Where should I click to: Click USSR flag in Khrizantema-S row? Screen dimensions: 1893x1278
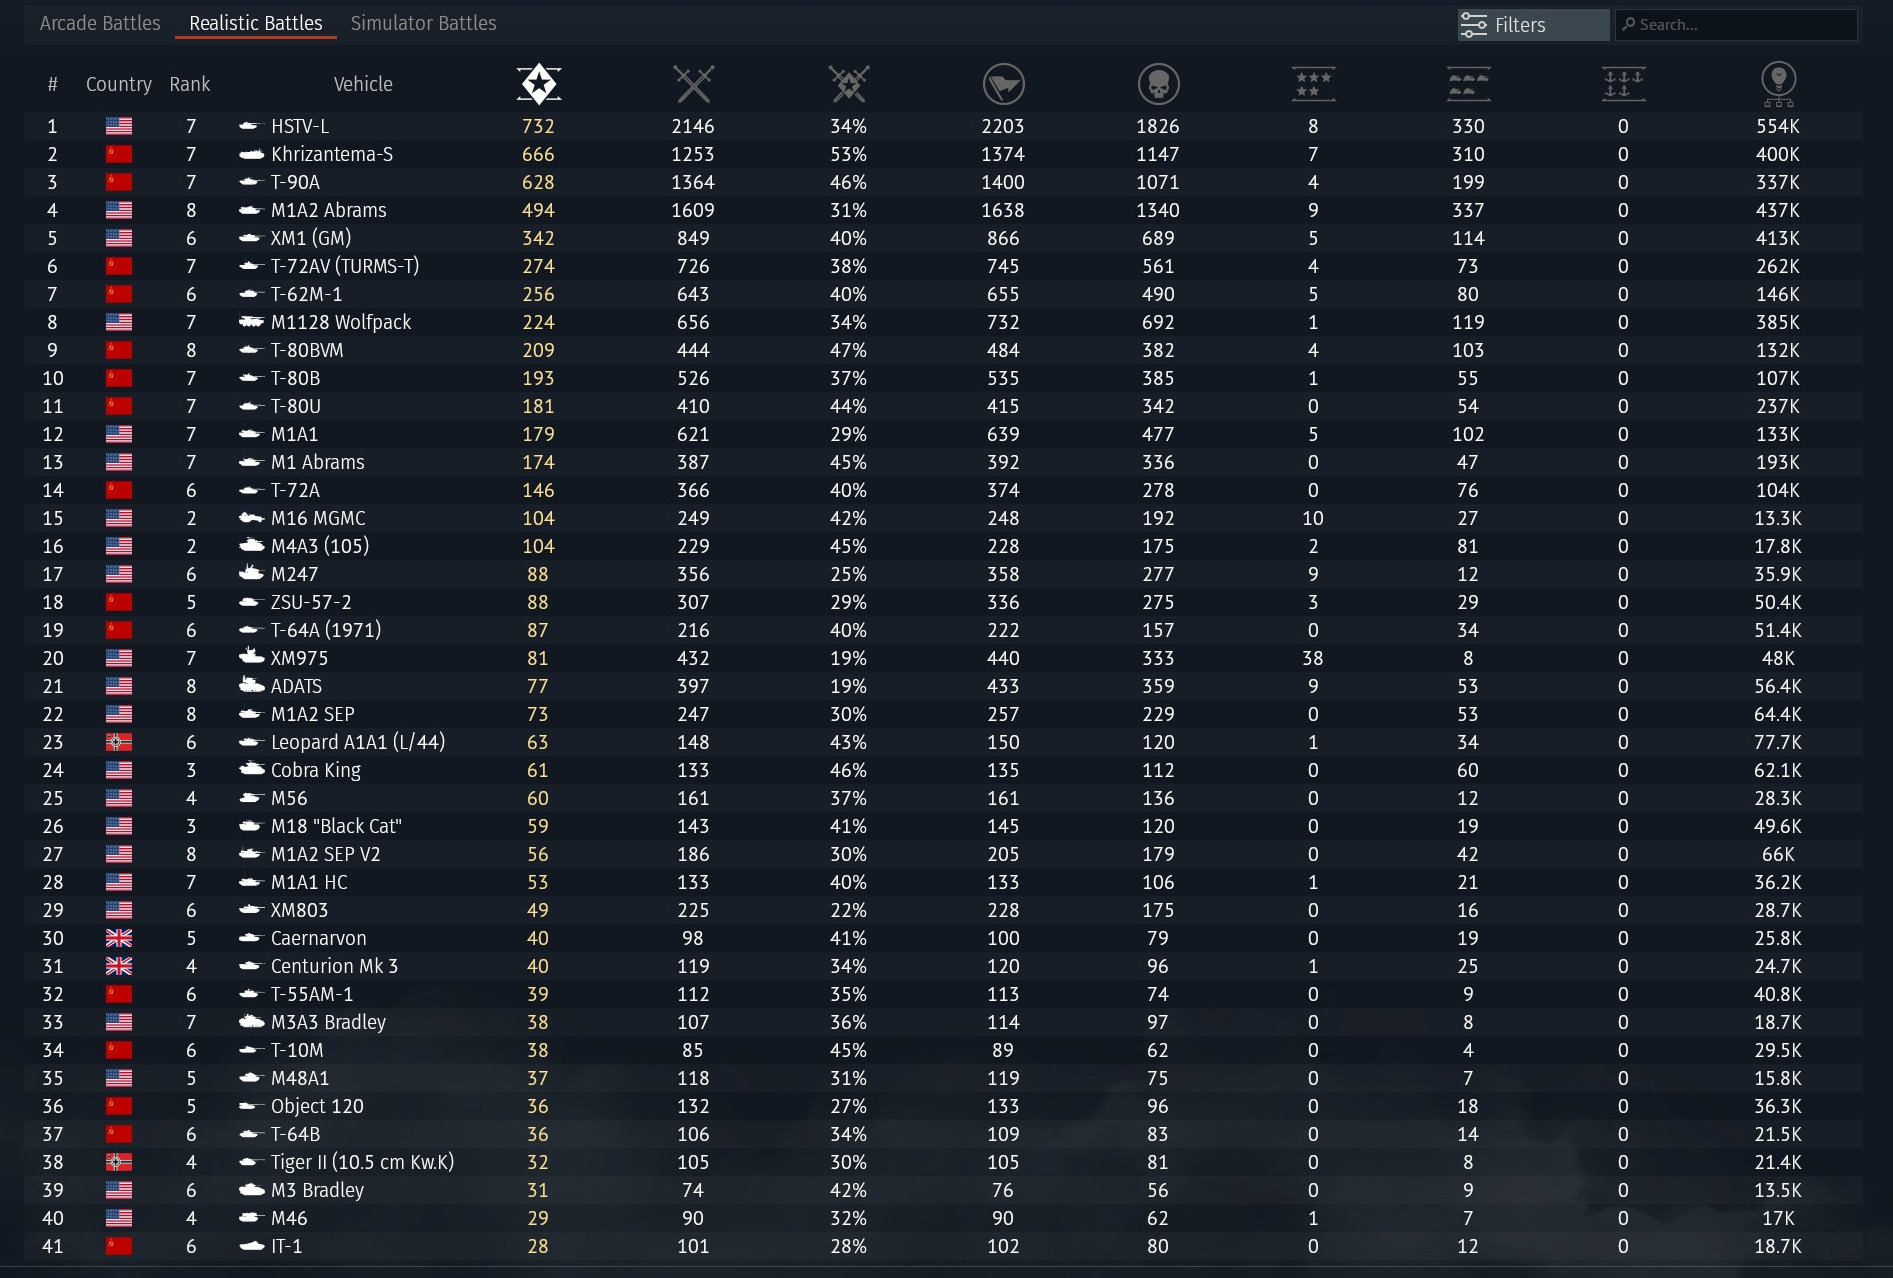(119, 154)
